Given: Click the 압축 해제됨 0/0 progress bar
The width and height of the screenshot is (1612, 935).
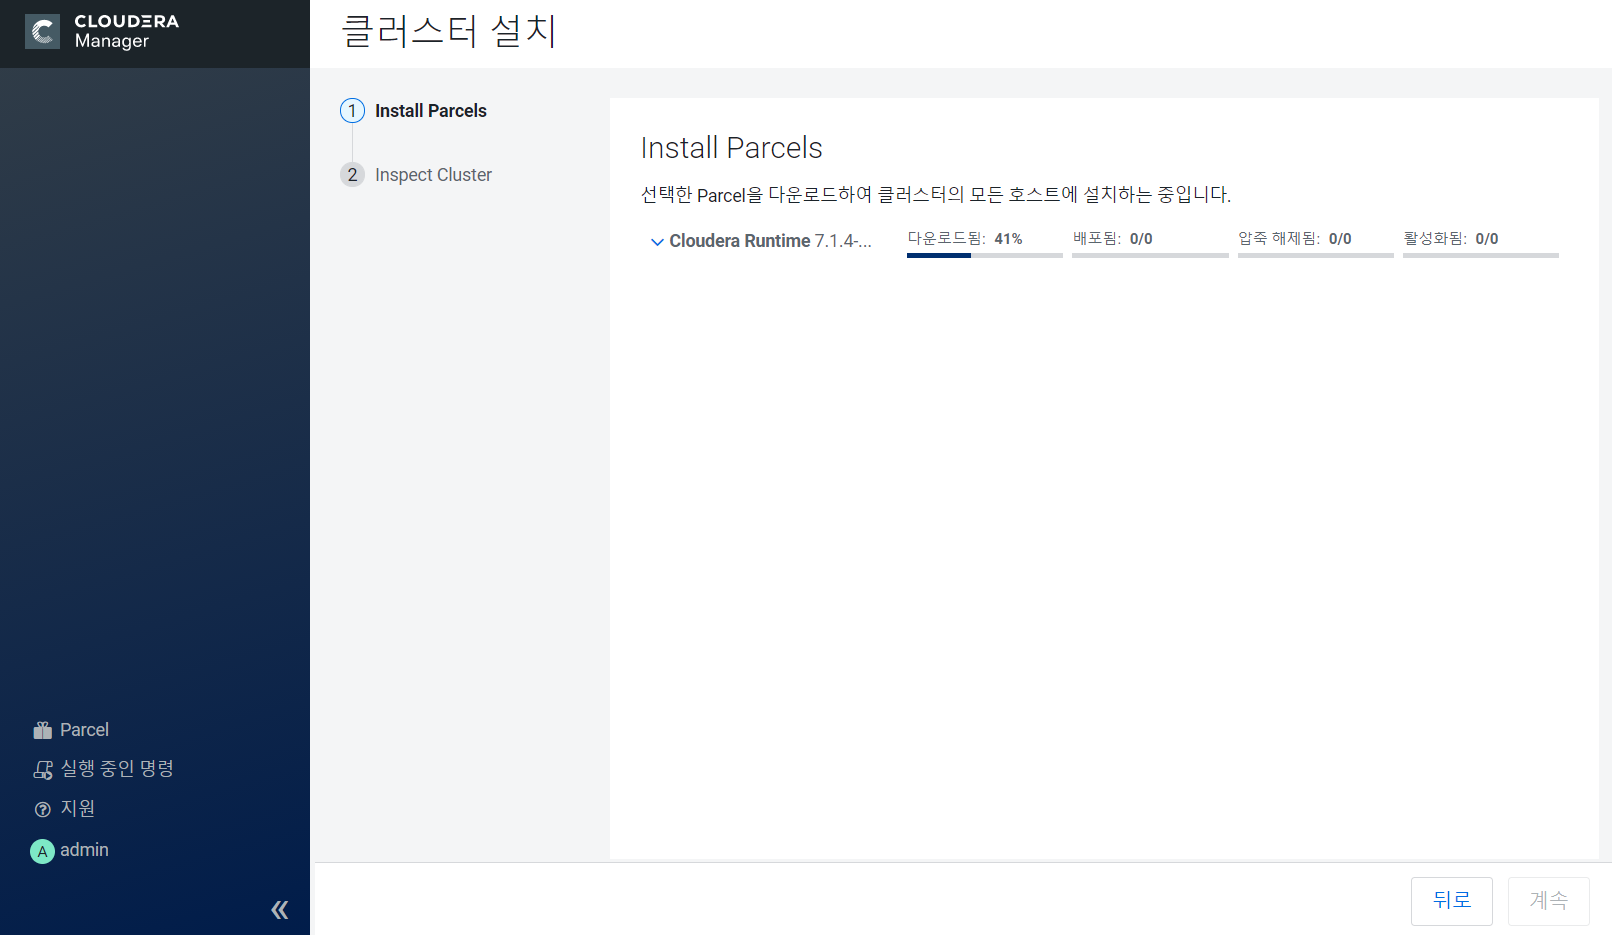Looking at the screenshot, I should (x=1315, y=255).
